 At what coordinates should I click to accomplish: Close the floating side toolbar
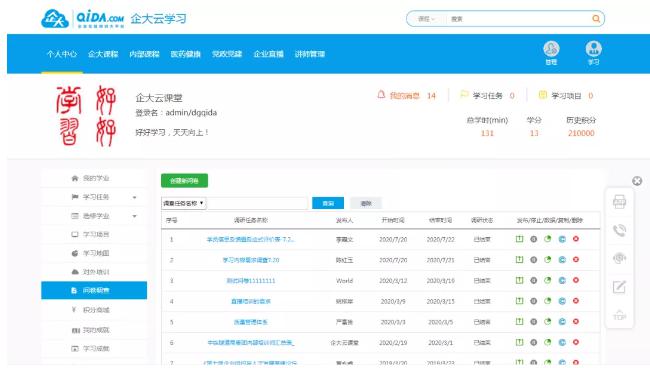click(637, 181)
